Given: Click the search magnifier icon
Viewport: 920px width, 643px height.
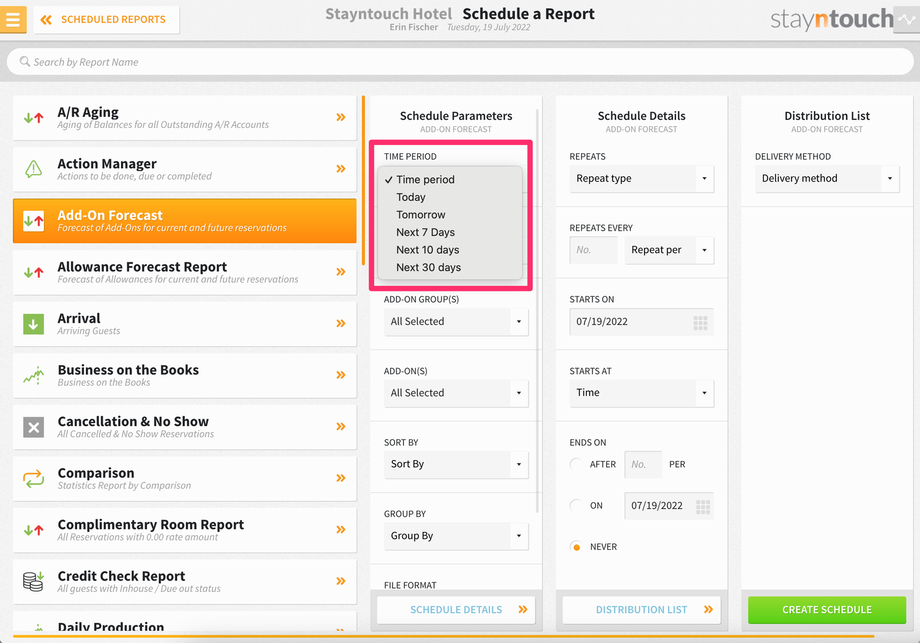Looking at the screenshot, I should click(x=25, y=62).
